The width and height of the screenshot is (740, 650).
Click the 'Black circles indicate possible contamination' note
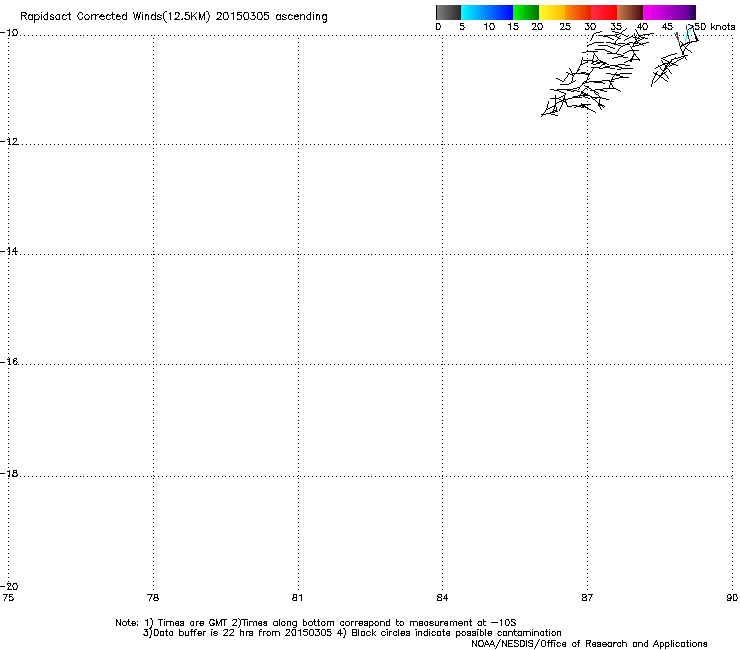pyautogui.click(x=456, y=633)
